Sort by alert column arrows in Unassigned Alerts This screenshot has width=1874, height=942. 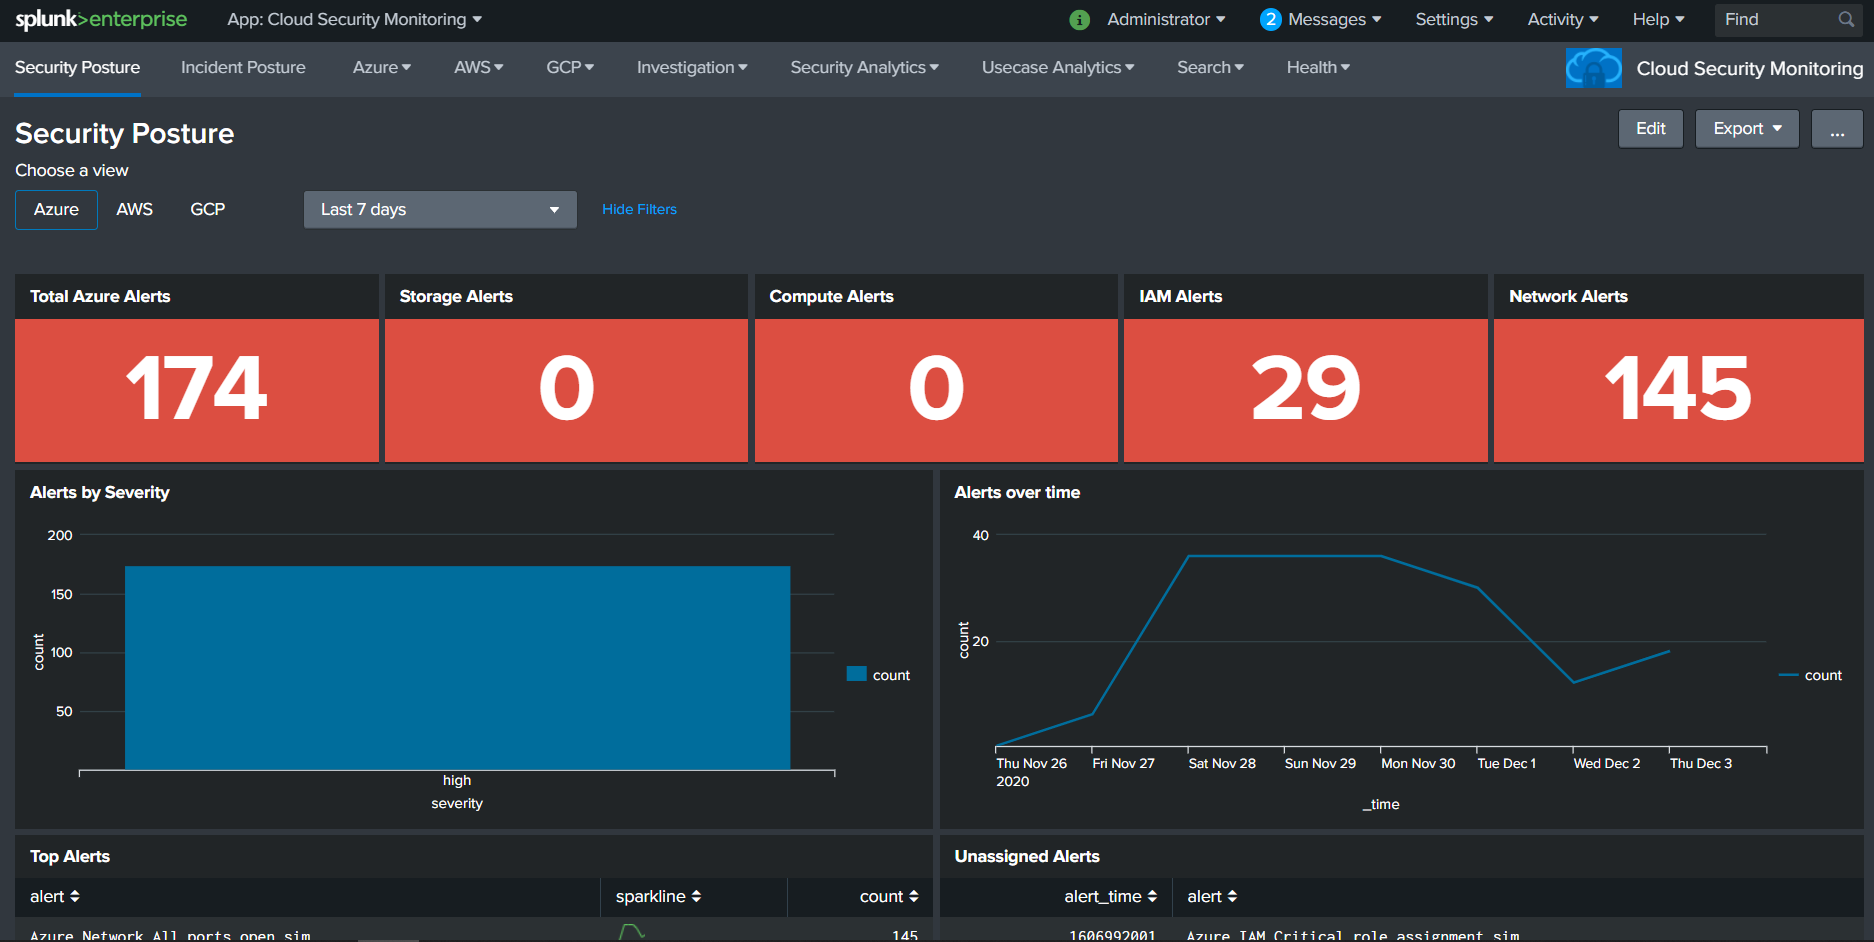(1232, 897)
